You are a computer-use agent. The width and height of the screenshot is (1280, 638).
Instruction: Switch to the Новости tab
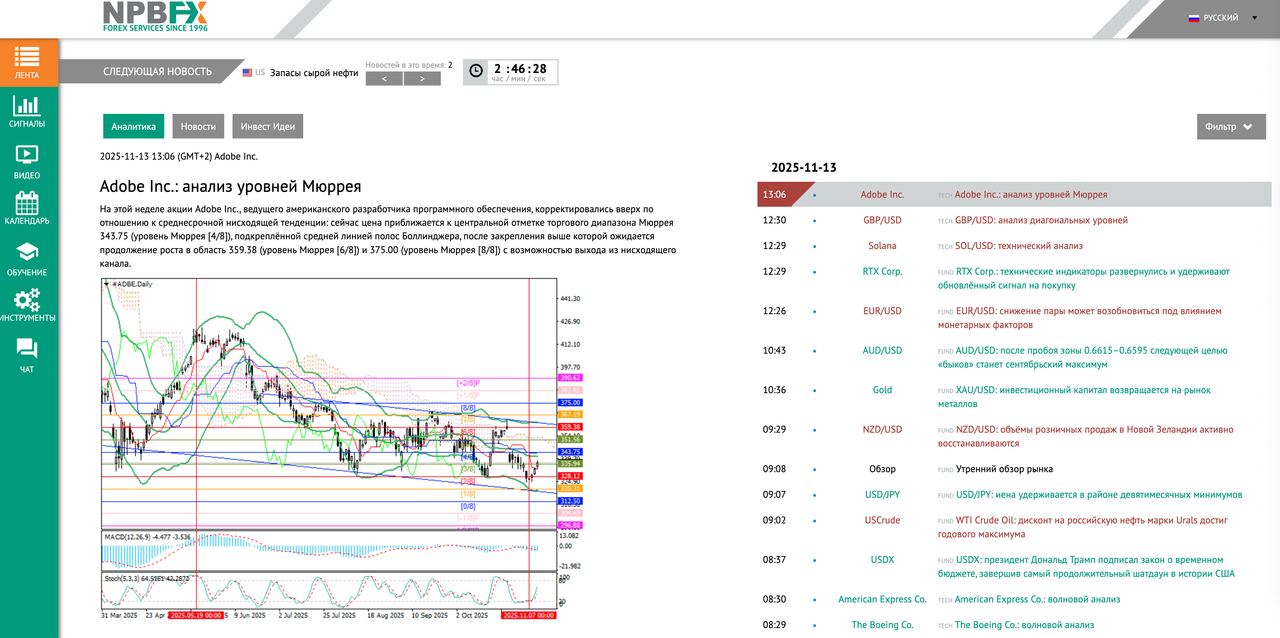point(198,127)
